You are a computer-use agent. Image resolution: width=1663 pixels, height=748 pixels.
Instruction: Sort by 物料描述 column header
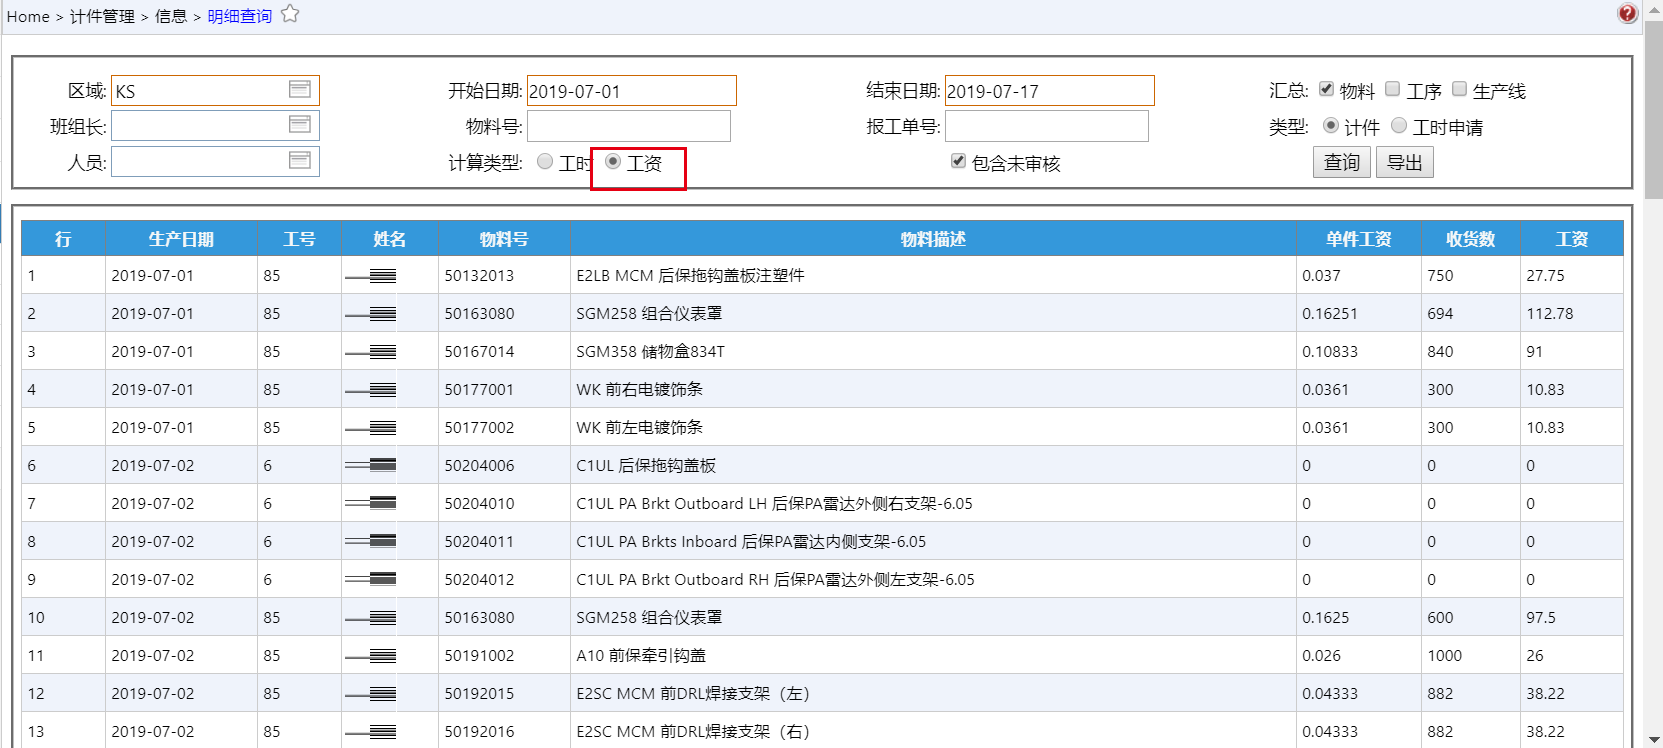point(933,239)
